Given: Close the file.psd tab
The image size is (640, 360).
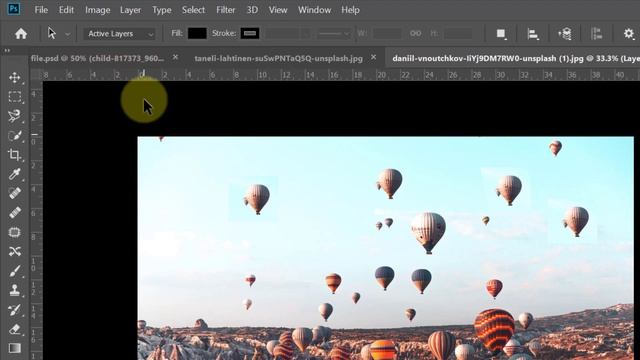Looking at the screenshot, I should [175, 57].
